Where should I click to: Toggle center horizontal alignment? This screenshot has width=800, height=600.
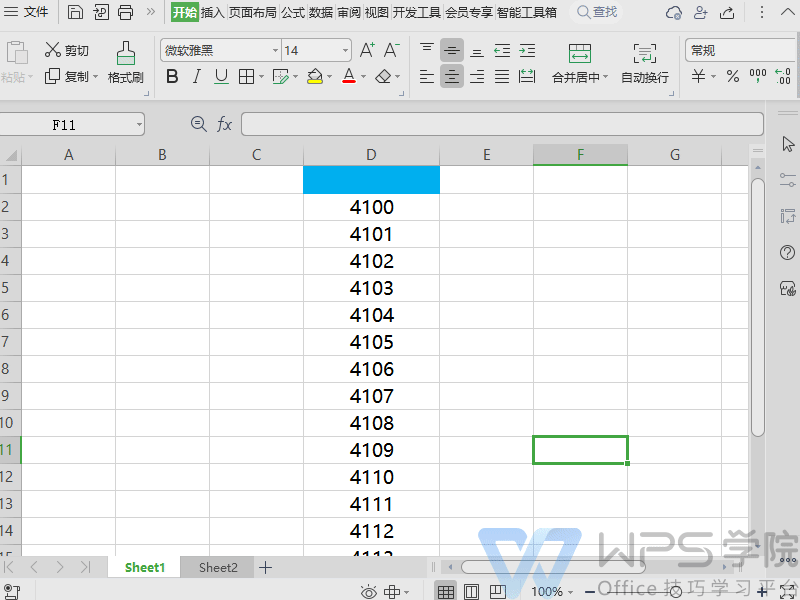coord(452,77)
